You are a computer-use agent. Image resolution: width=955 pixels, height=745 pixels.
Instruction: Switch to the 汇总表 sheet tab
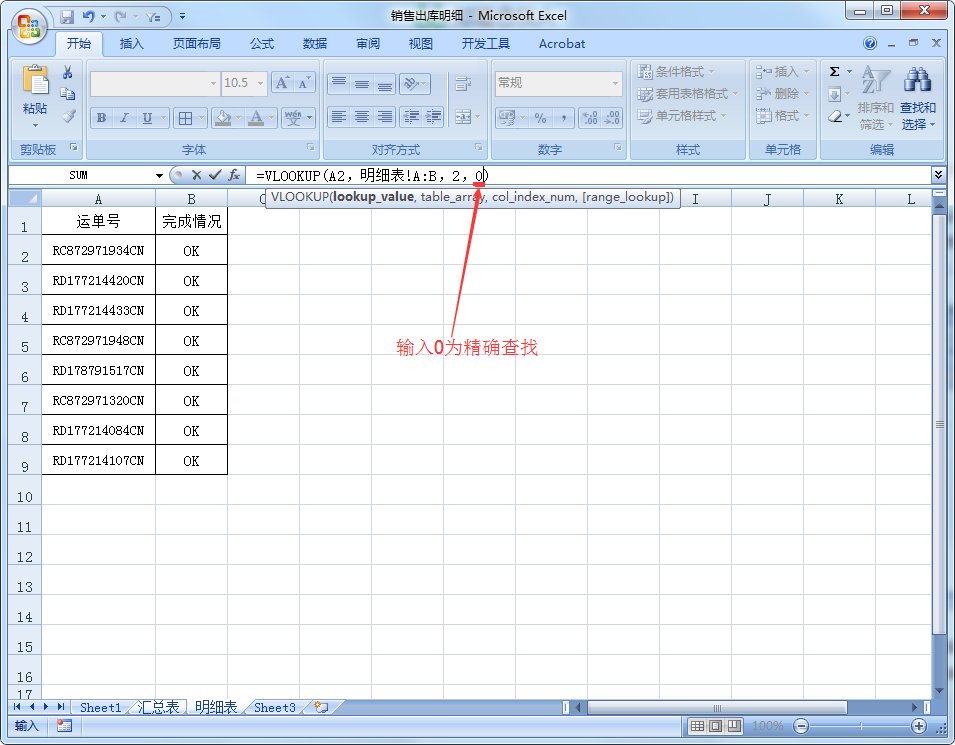159,707
